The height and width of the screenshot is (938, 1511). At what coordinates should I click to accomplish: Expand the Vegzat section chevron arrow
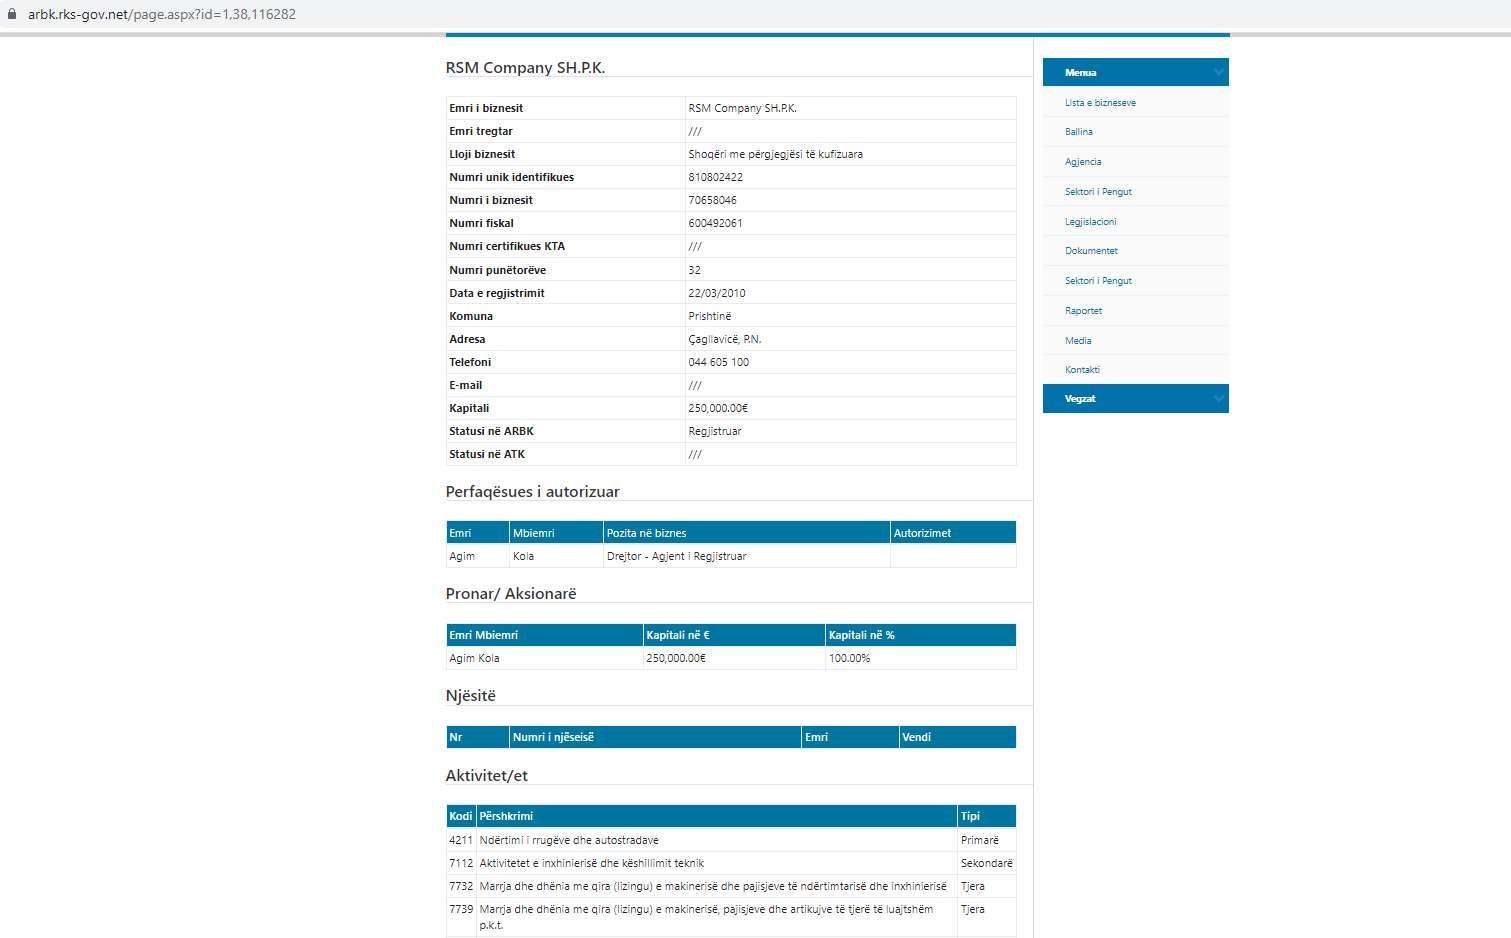click(1217, 399)
